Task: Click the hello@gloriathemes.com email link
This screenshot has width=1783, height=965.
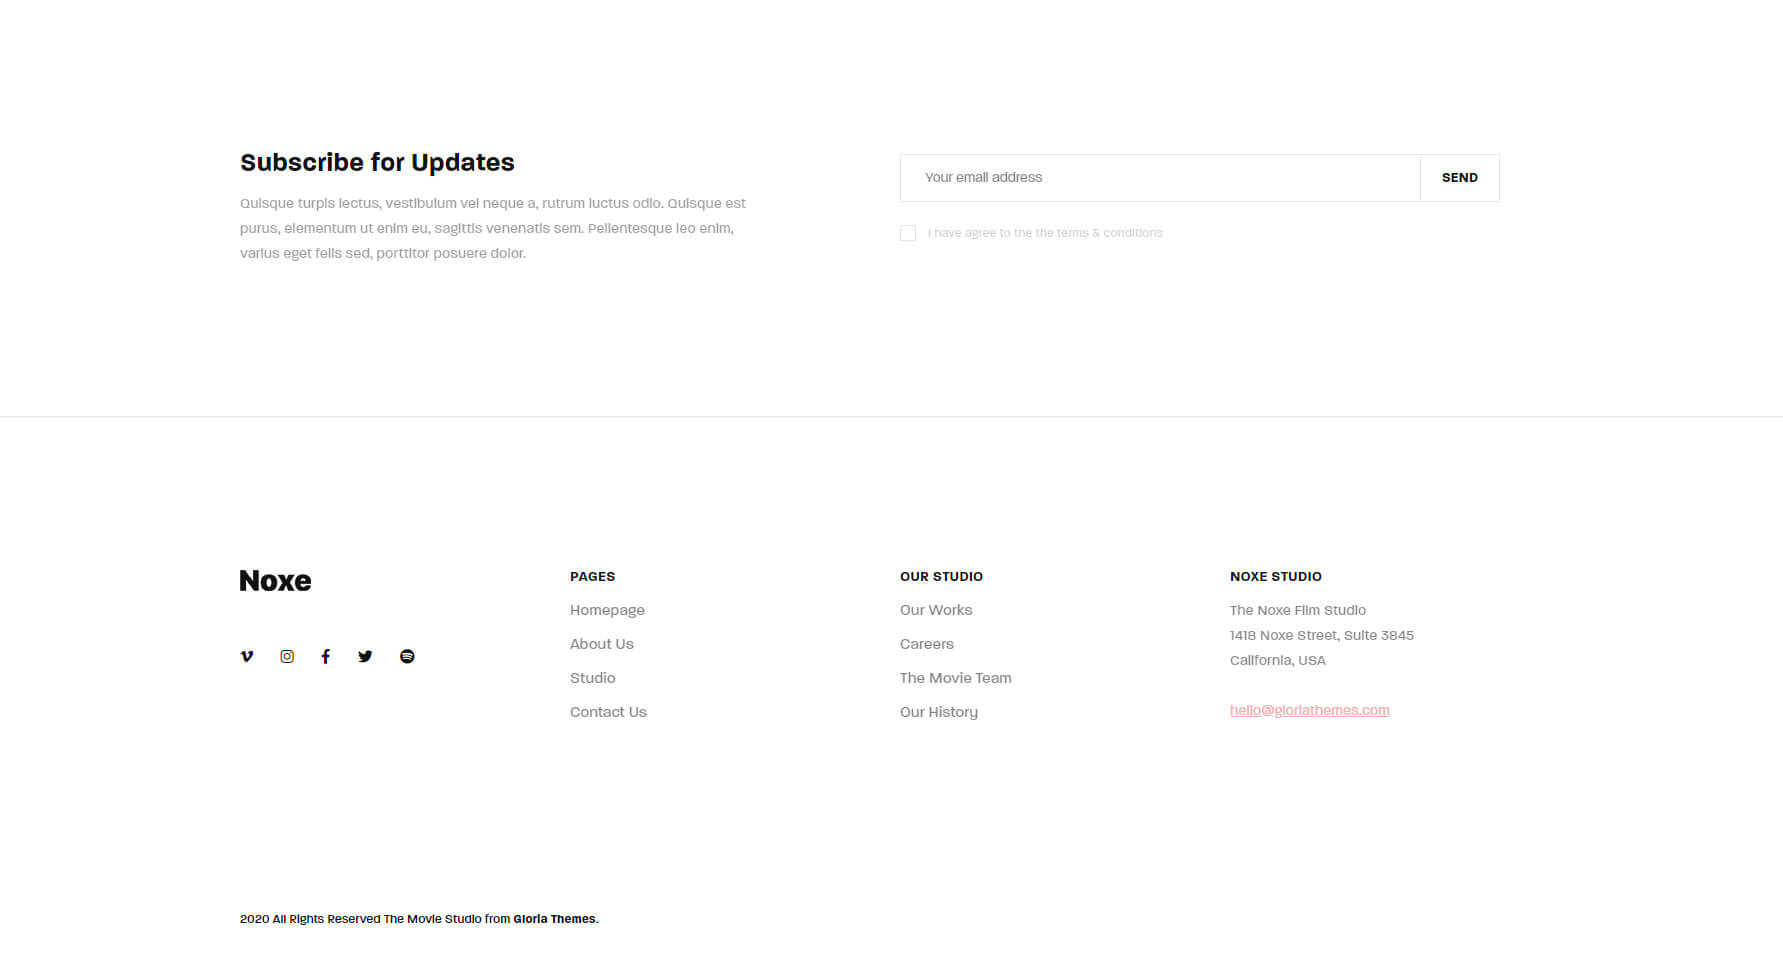Action: click(1309, 710)
